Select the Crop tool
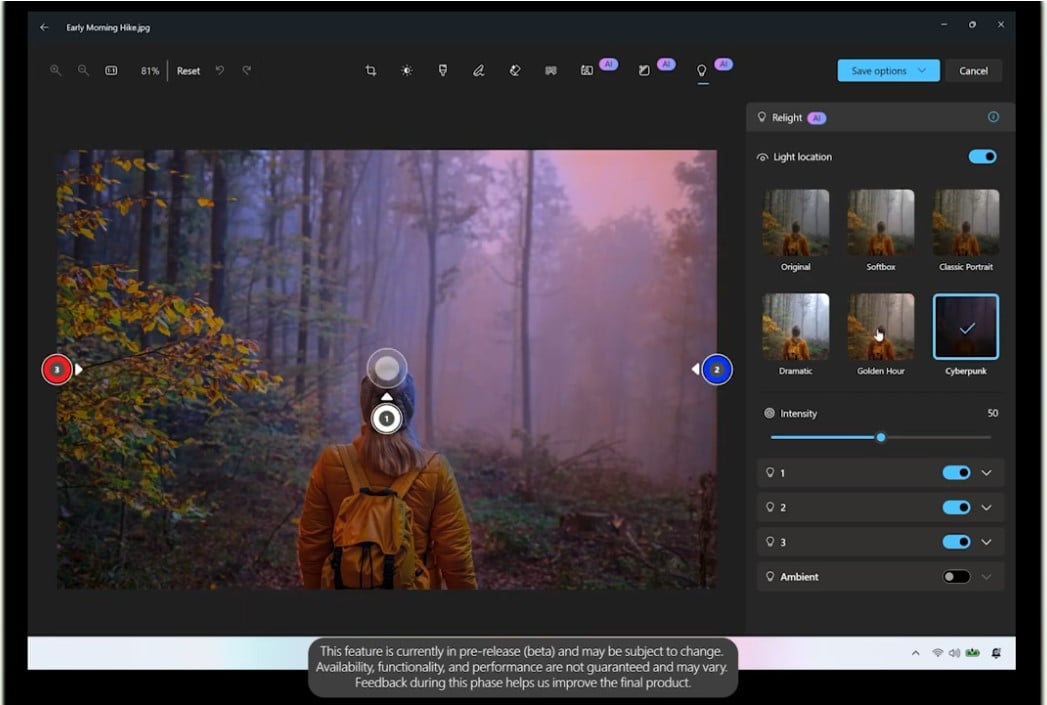The height and width of the screenshot is (705, 1047). tap(371, 70)
